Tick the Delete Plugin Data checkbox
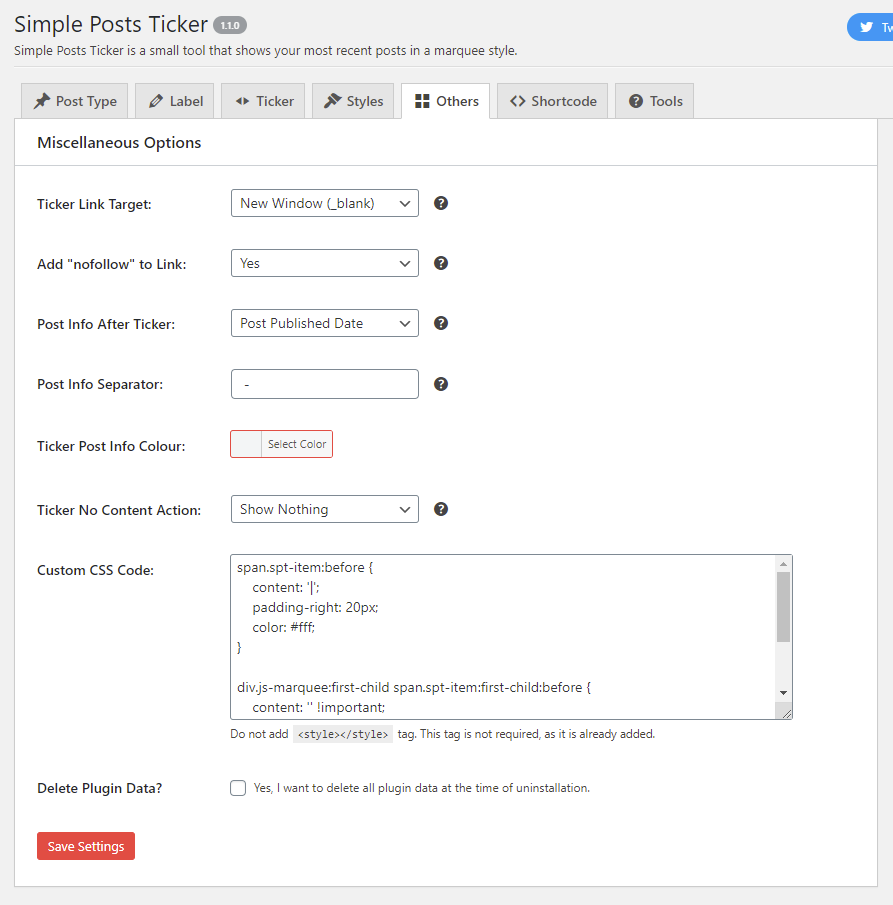The height and width of the screenshot is (905, 893). (238, 788)
